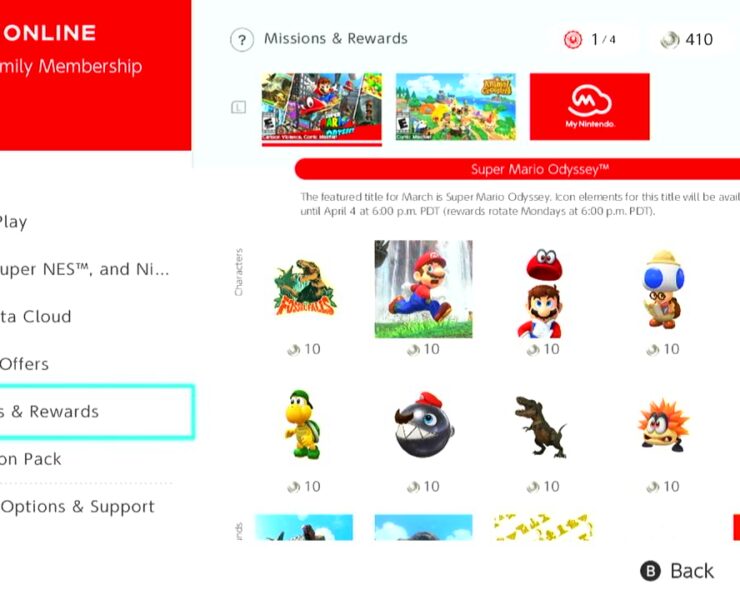The width and height of the screenshot is (740, 600).
Task: Click the question mark help icon
Action: click(x=242, y=40)
